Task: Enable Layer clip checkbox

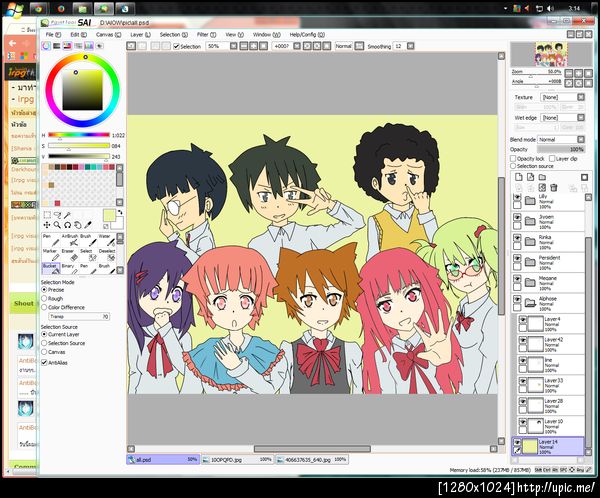Action: tap(552, 158)
